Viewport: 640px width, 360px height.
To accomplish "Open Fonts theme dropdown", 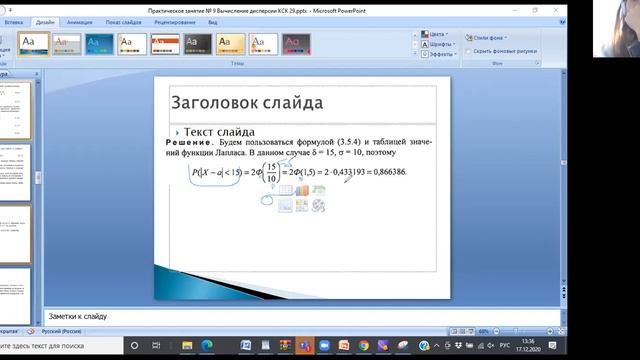I will pyautogui.click(x=439, y=44).
